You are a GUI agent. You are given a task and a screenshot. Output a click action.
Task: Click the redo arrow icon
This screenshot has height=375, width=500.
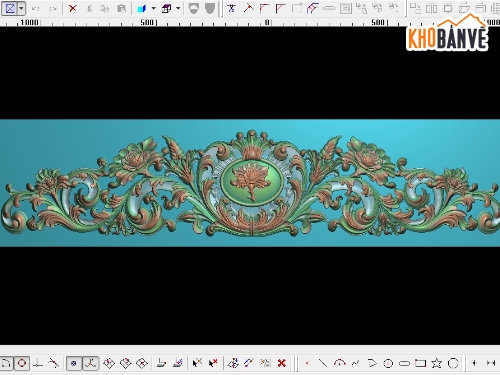coord(53,9)
